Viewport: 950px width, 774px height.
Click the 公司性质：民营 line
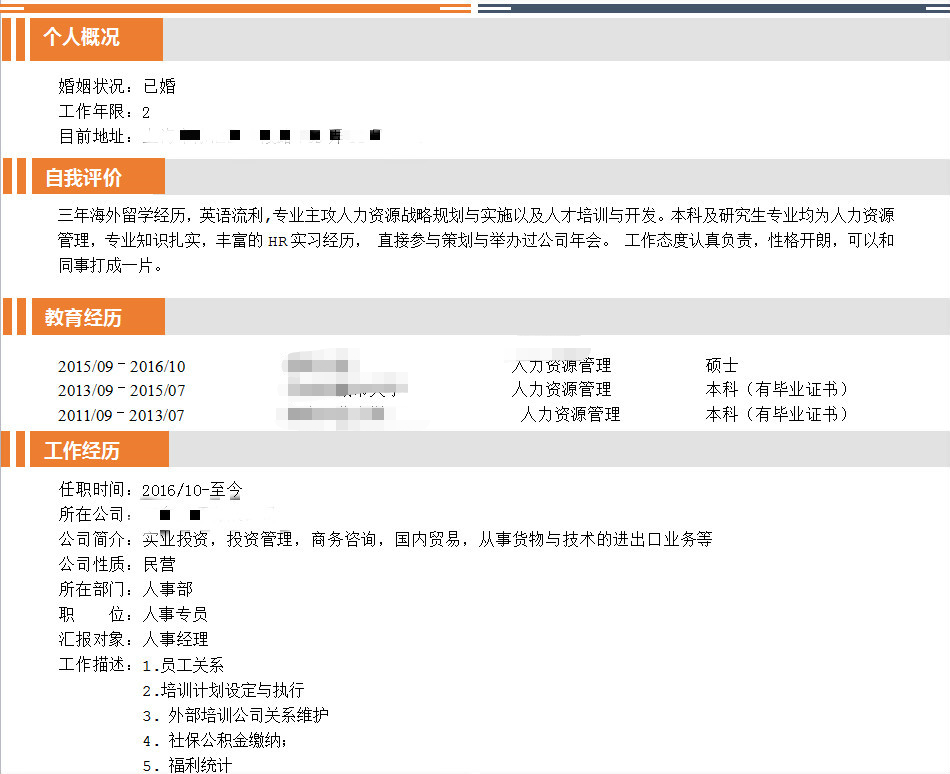pyautogui.click(x=117, y=564)
